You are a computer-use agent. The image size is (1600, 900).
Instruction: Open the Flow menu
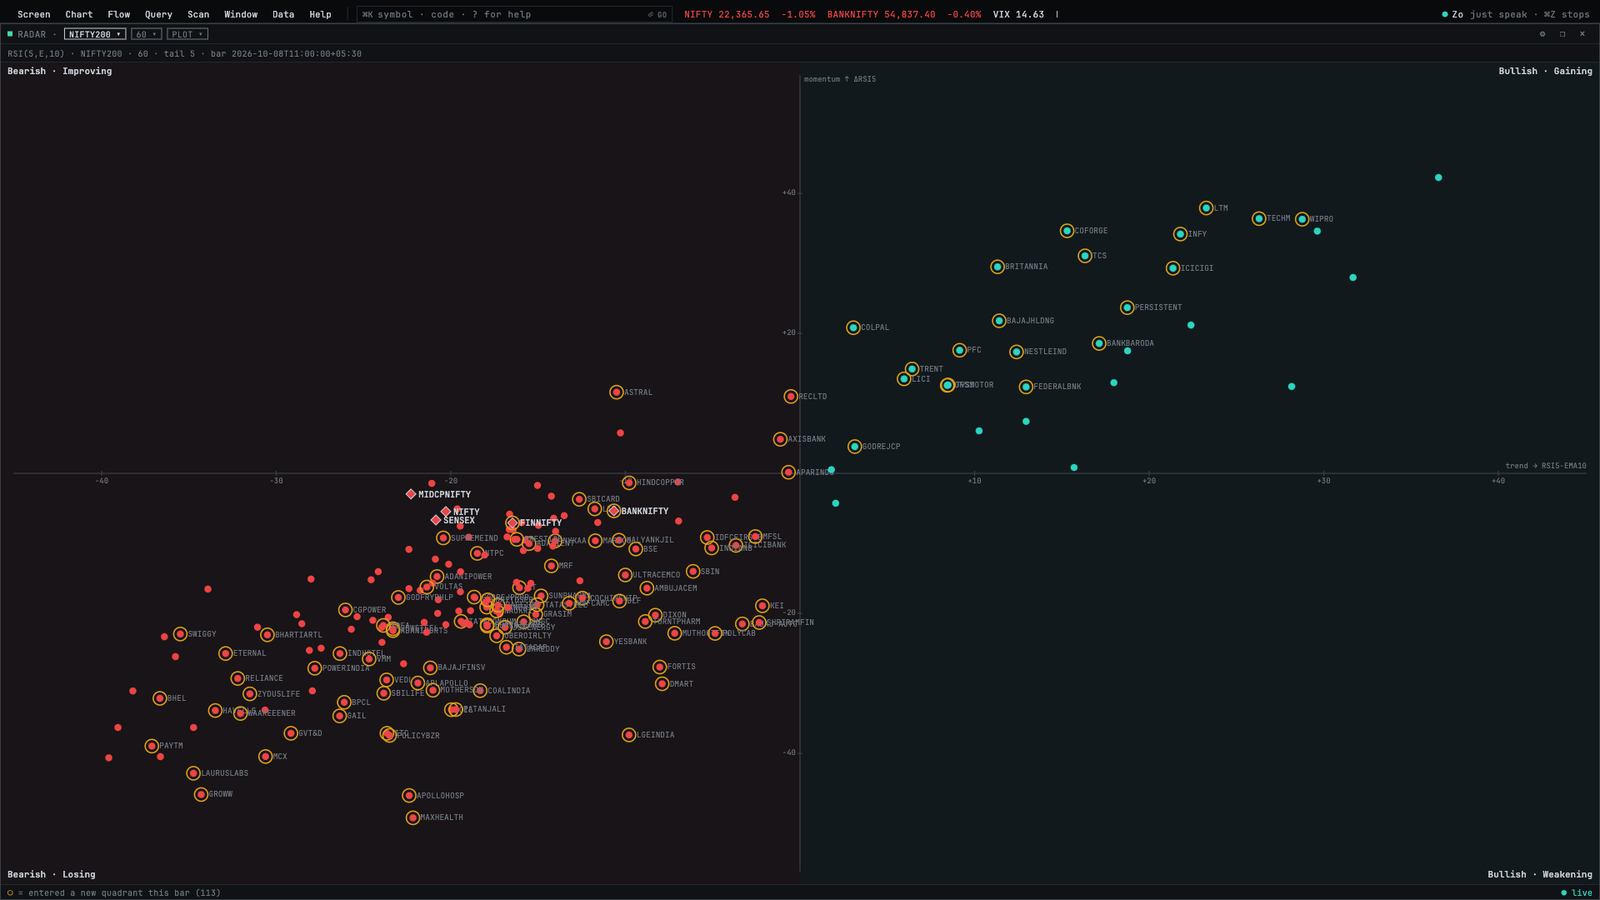click(119, 14)
